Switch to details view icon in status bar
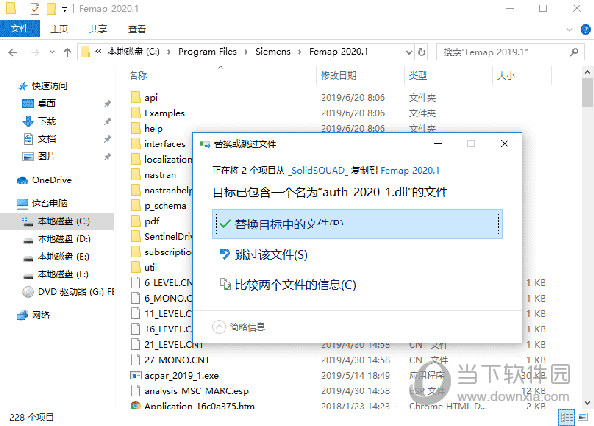Viewport: 594px width, 426px height. [x=566, y=418]
